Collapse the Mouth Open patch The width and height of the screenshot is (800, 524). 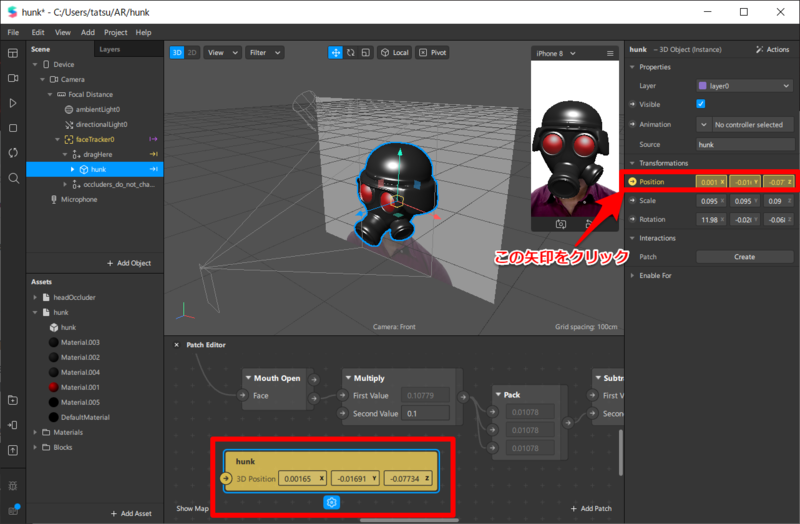click(x=248, y=378)
